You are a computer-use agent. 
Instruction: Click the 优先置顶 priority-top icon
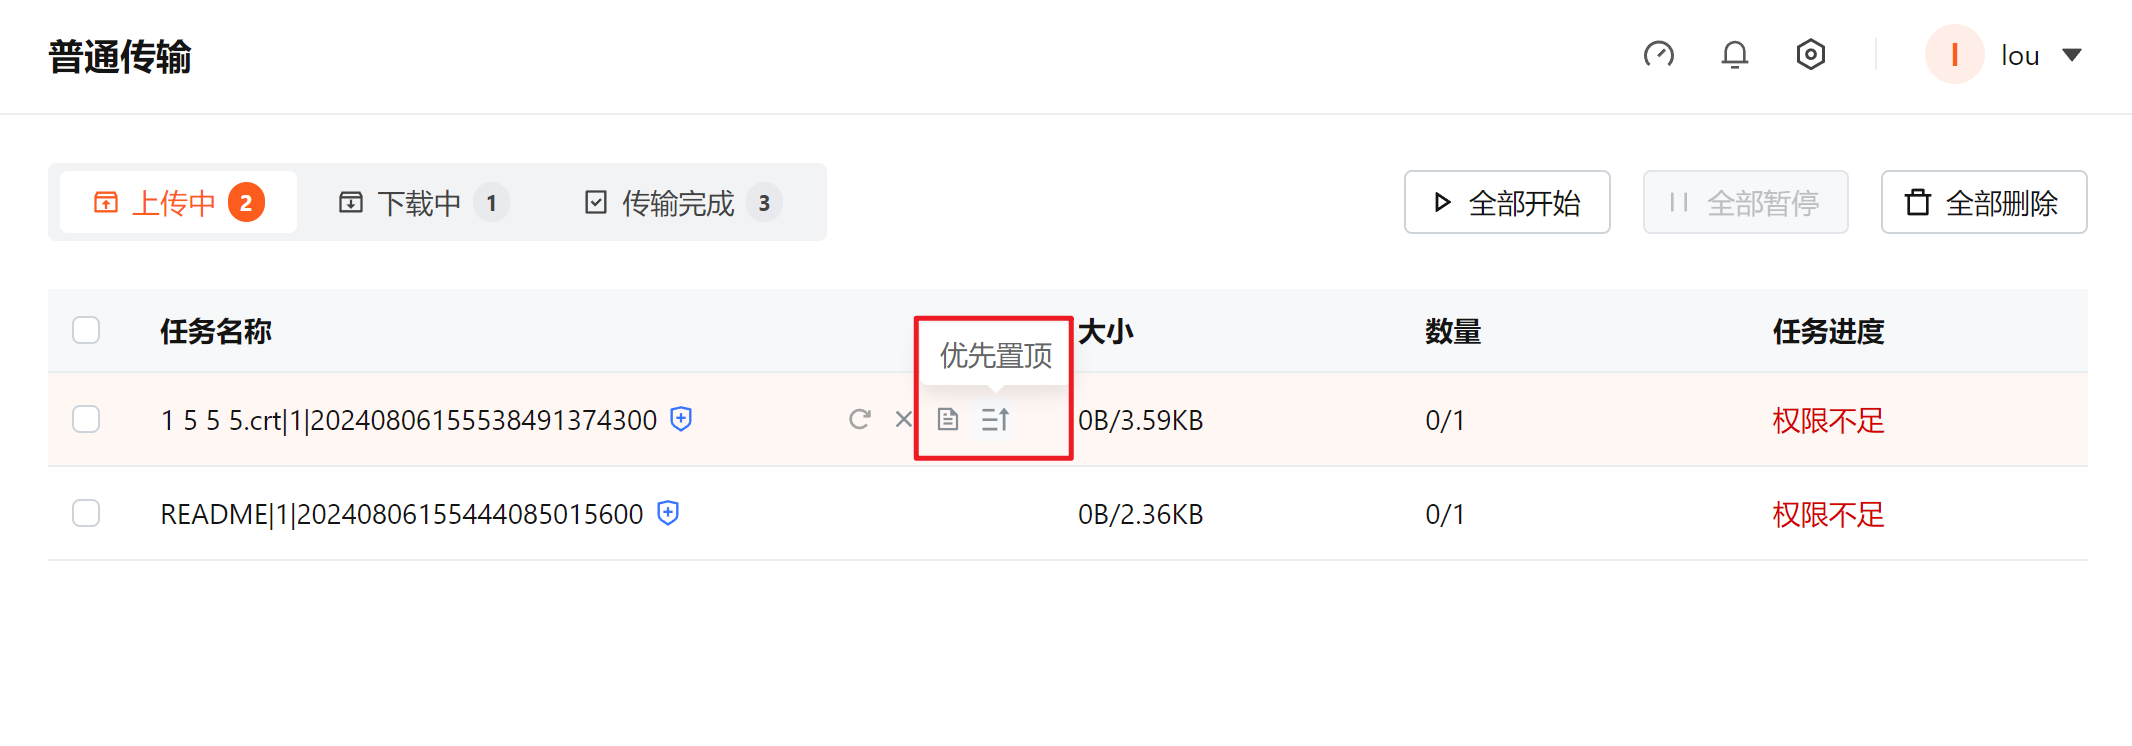coord(993,420)
